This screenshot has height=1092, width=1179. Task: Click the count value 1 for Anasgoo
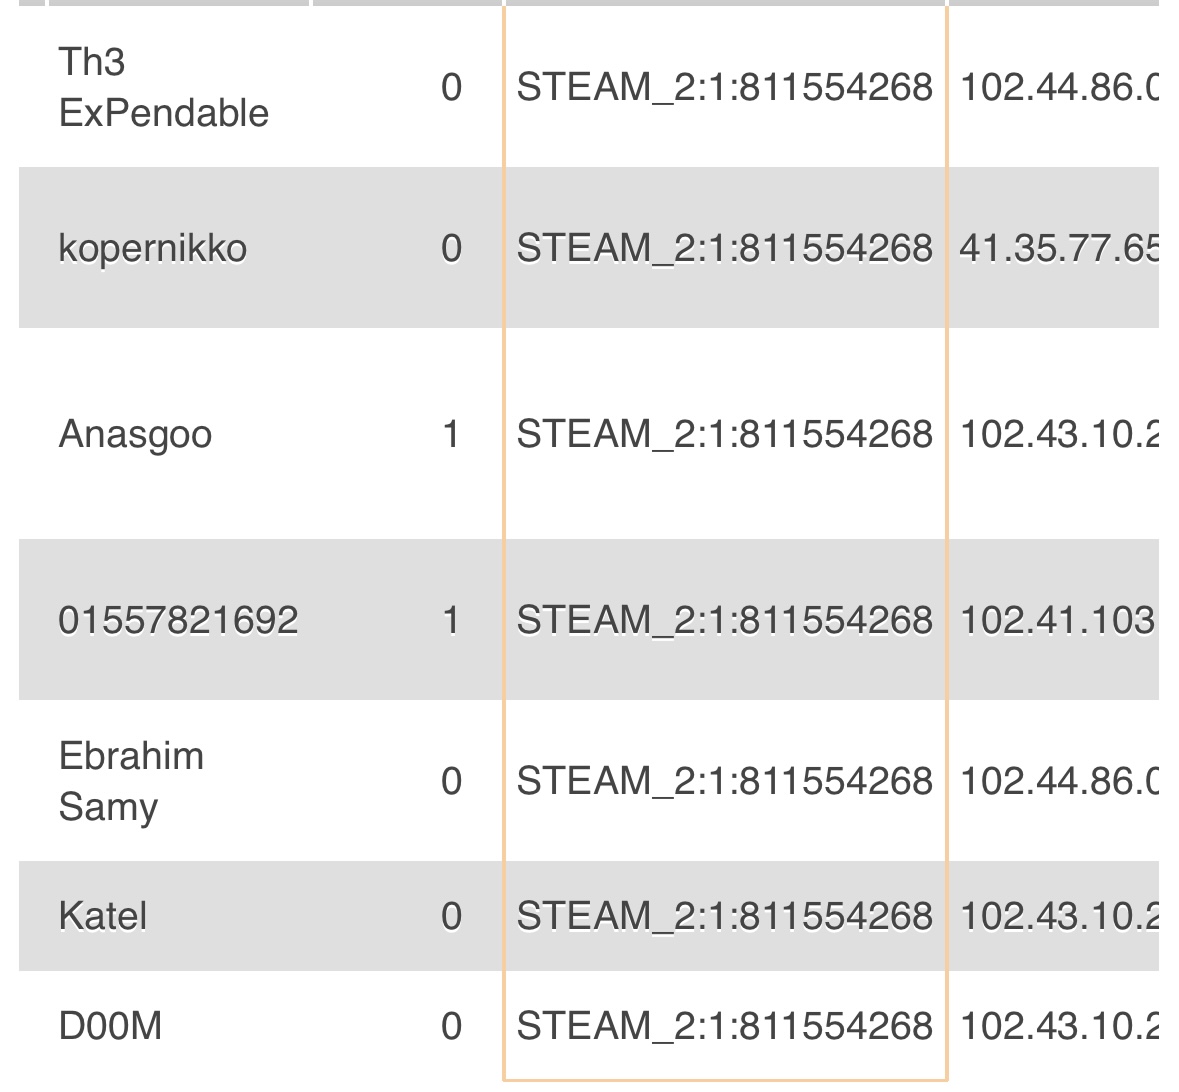click(x=451, y=434)
